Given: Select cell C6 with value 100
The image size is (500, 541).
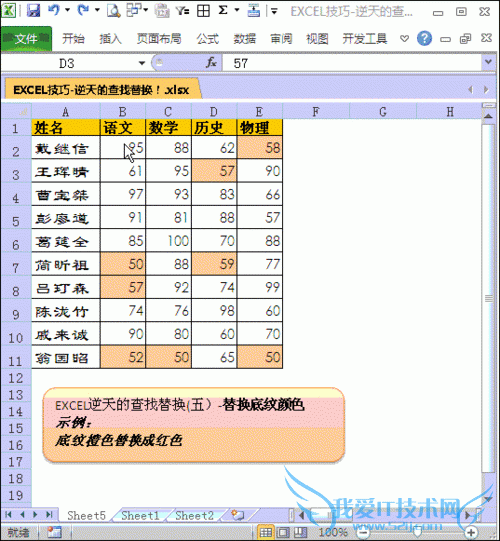Looking at the screenshot, I should pos(168,240).
